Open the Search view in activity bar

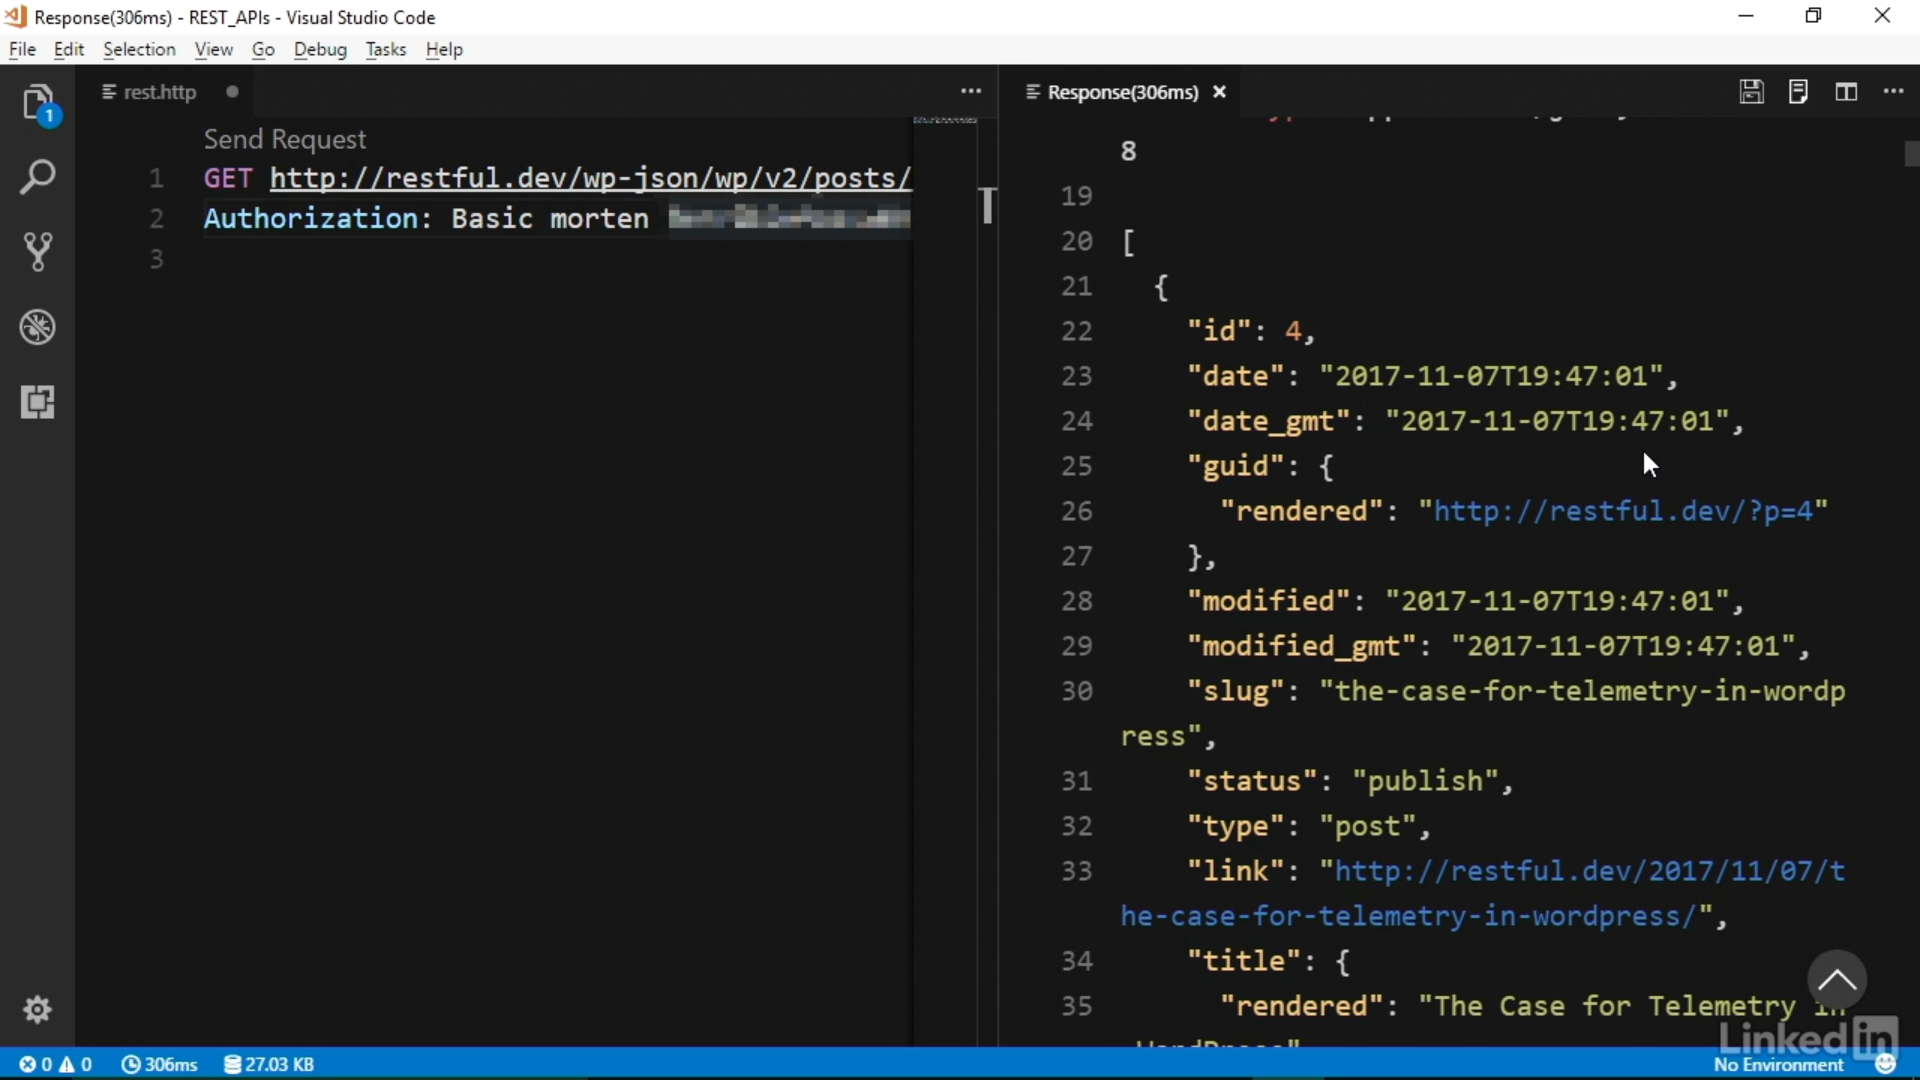click(x=38, y=177)
